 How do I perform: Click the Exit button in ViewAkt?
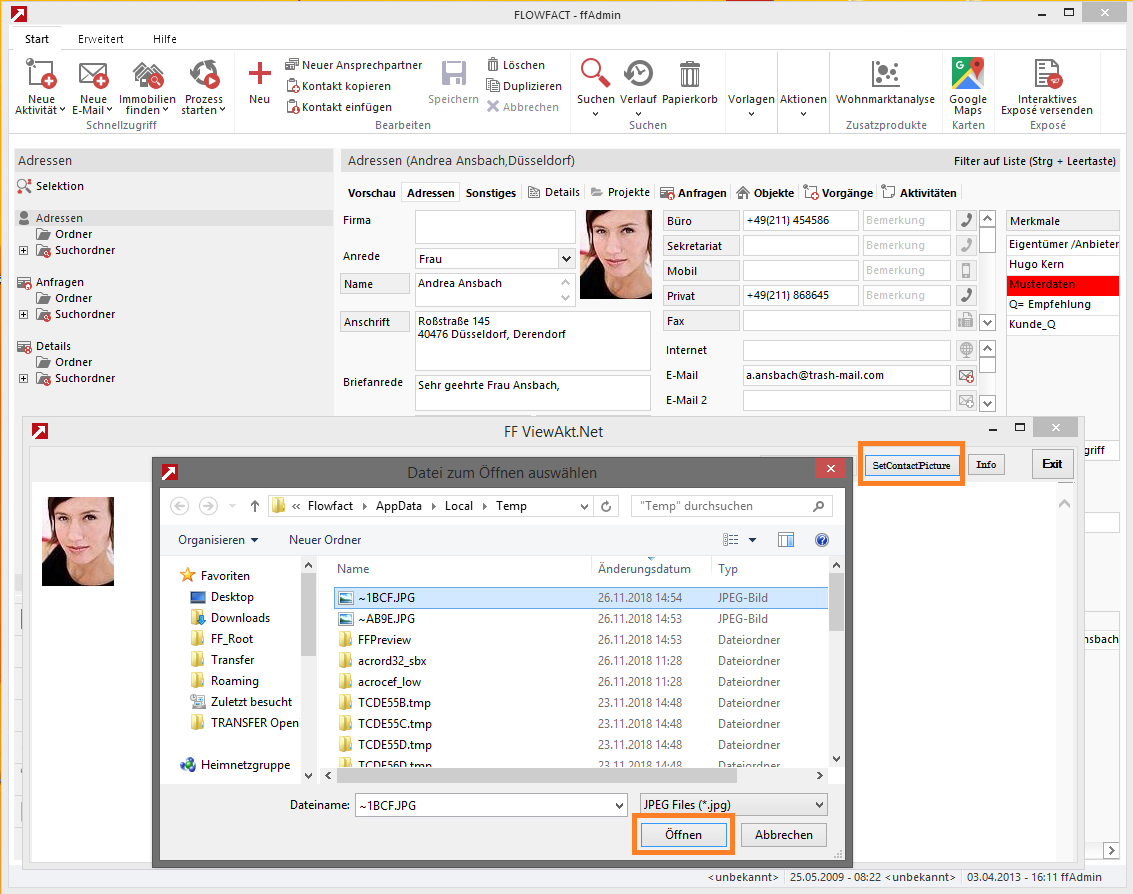tap(1052, 464)
